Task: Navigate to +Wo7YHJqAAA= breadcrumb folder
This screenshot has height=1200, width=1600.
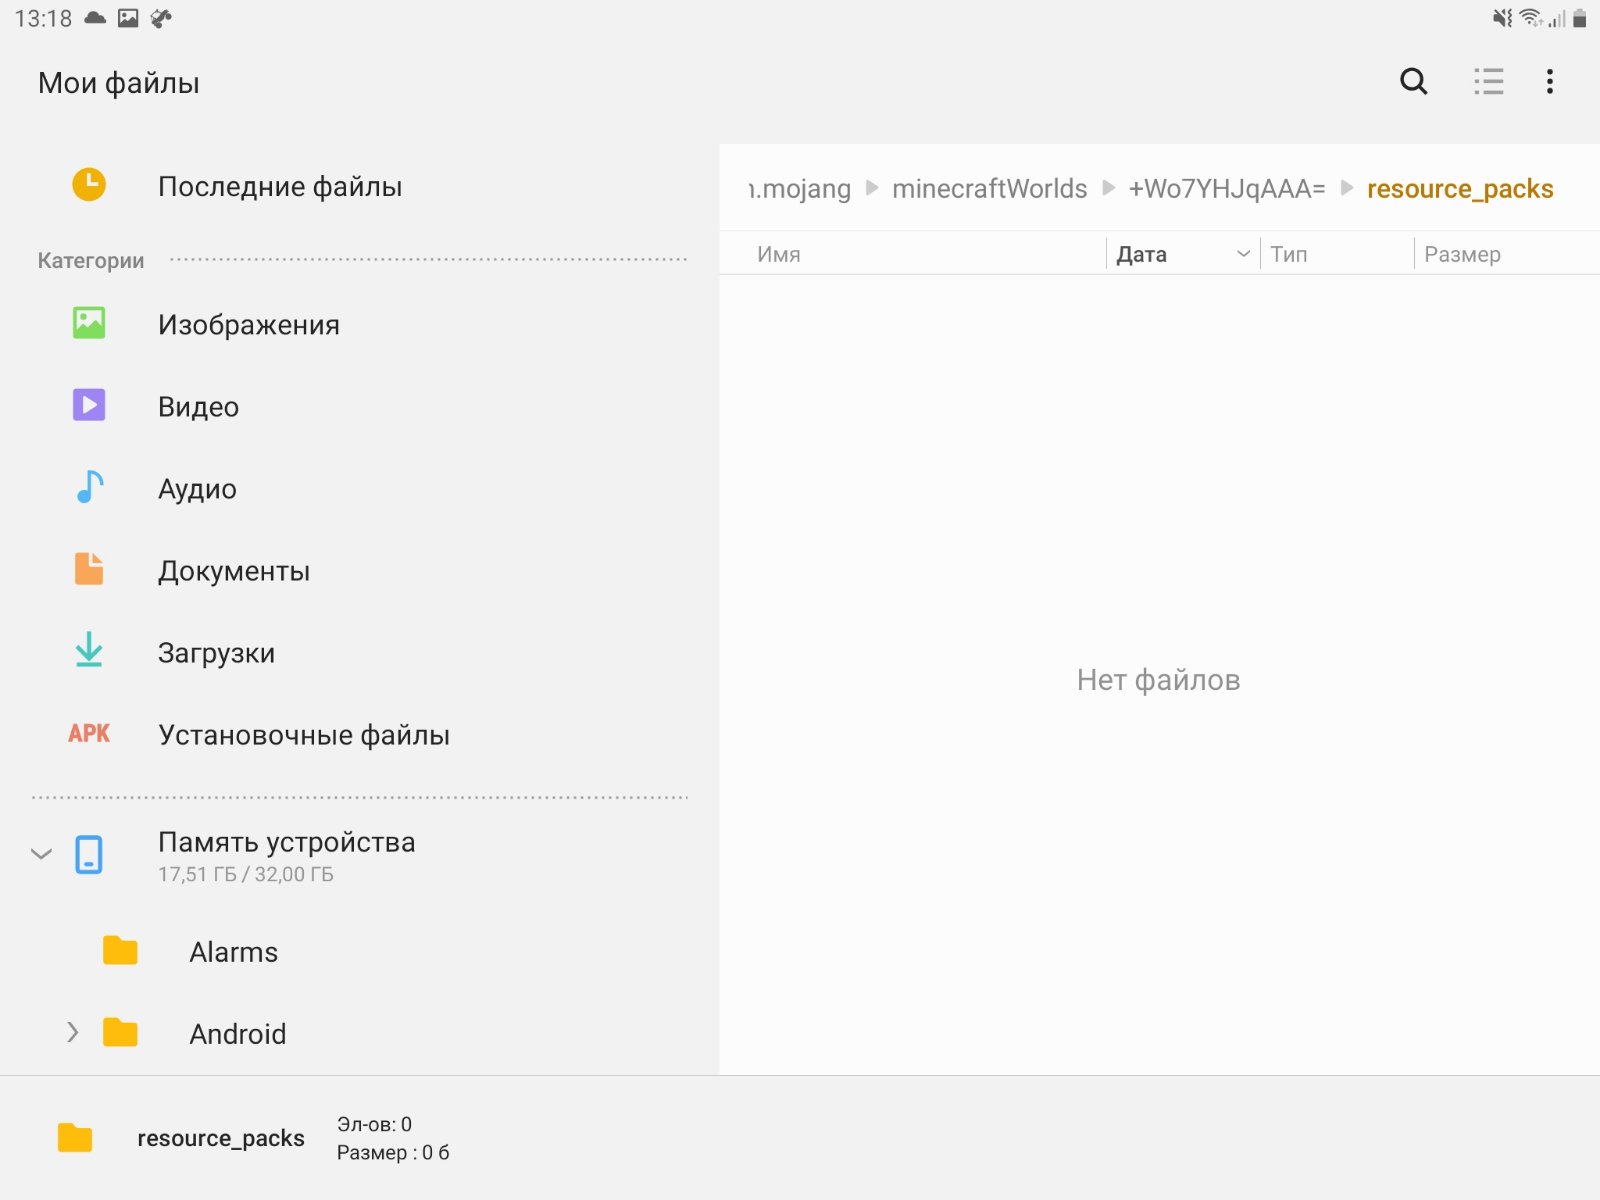Action: click(1226, 189)
